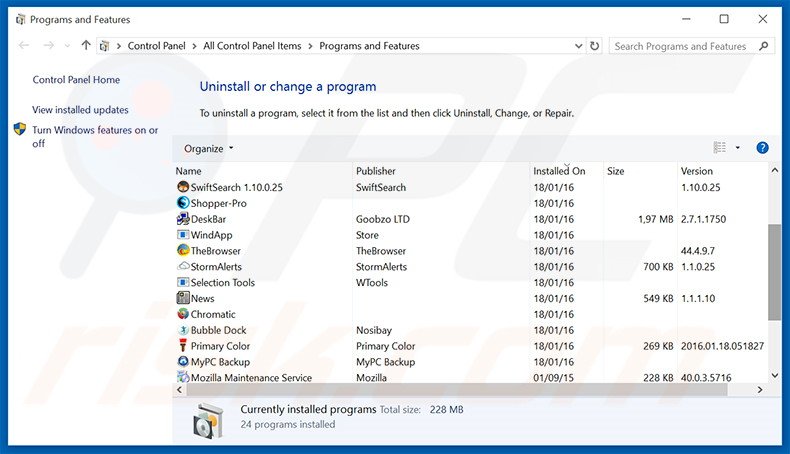Click the Primary Color paintbrush icon
This screenshot has width=790, height=454.
point(183,346)
